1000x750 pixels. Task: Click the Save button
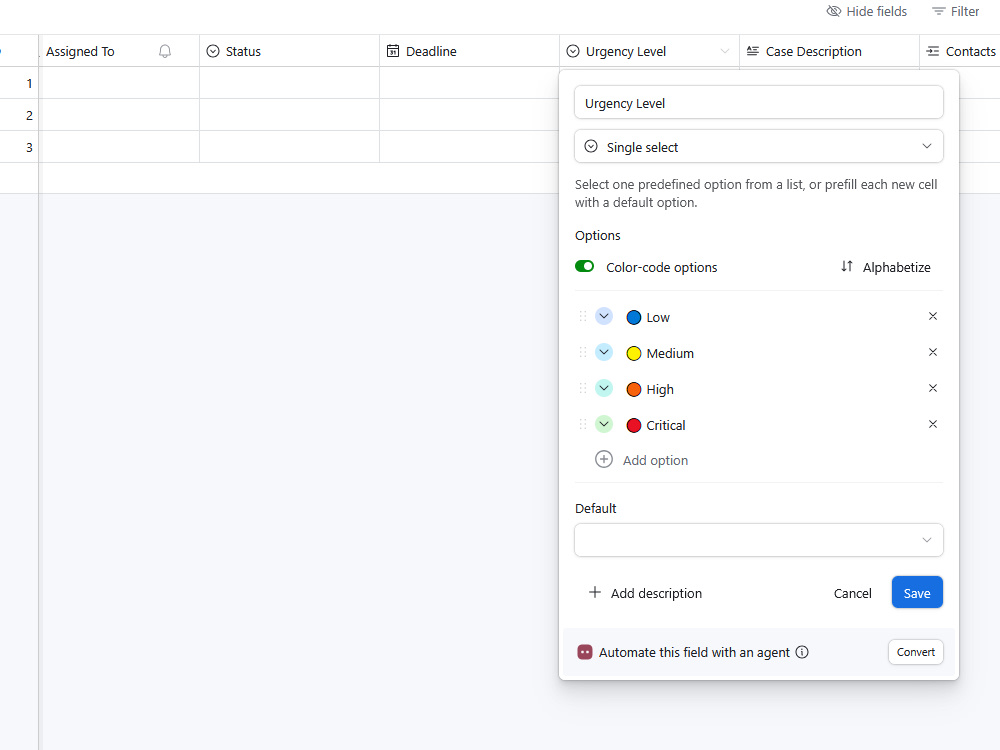pyautogui.click(x=916, y=592)
